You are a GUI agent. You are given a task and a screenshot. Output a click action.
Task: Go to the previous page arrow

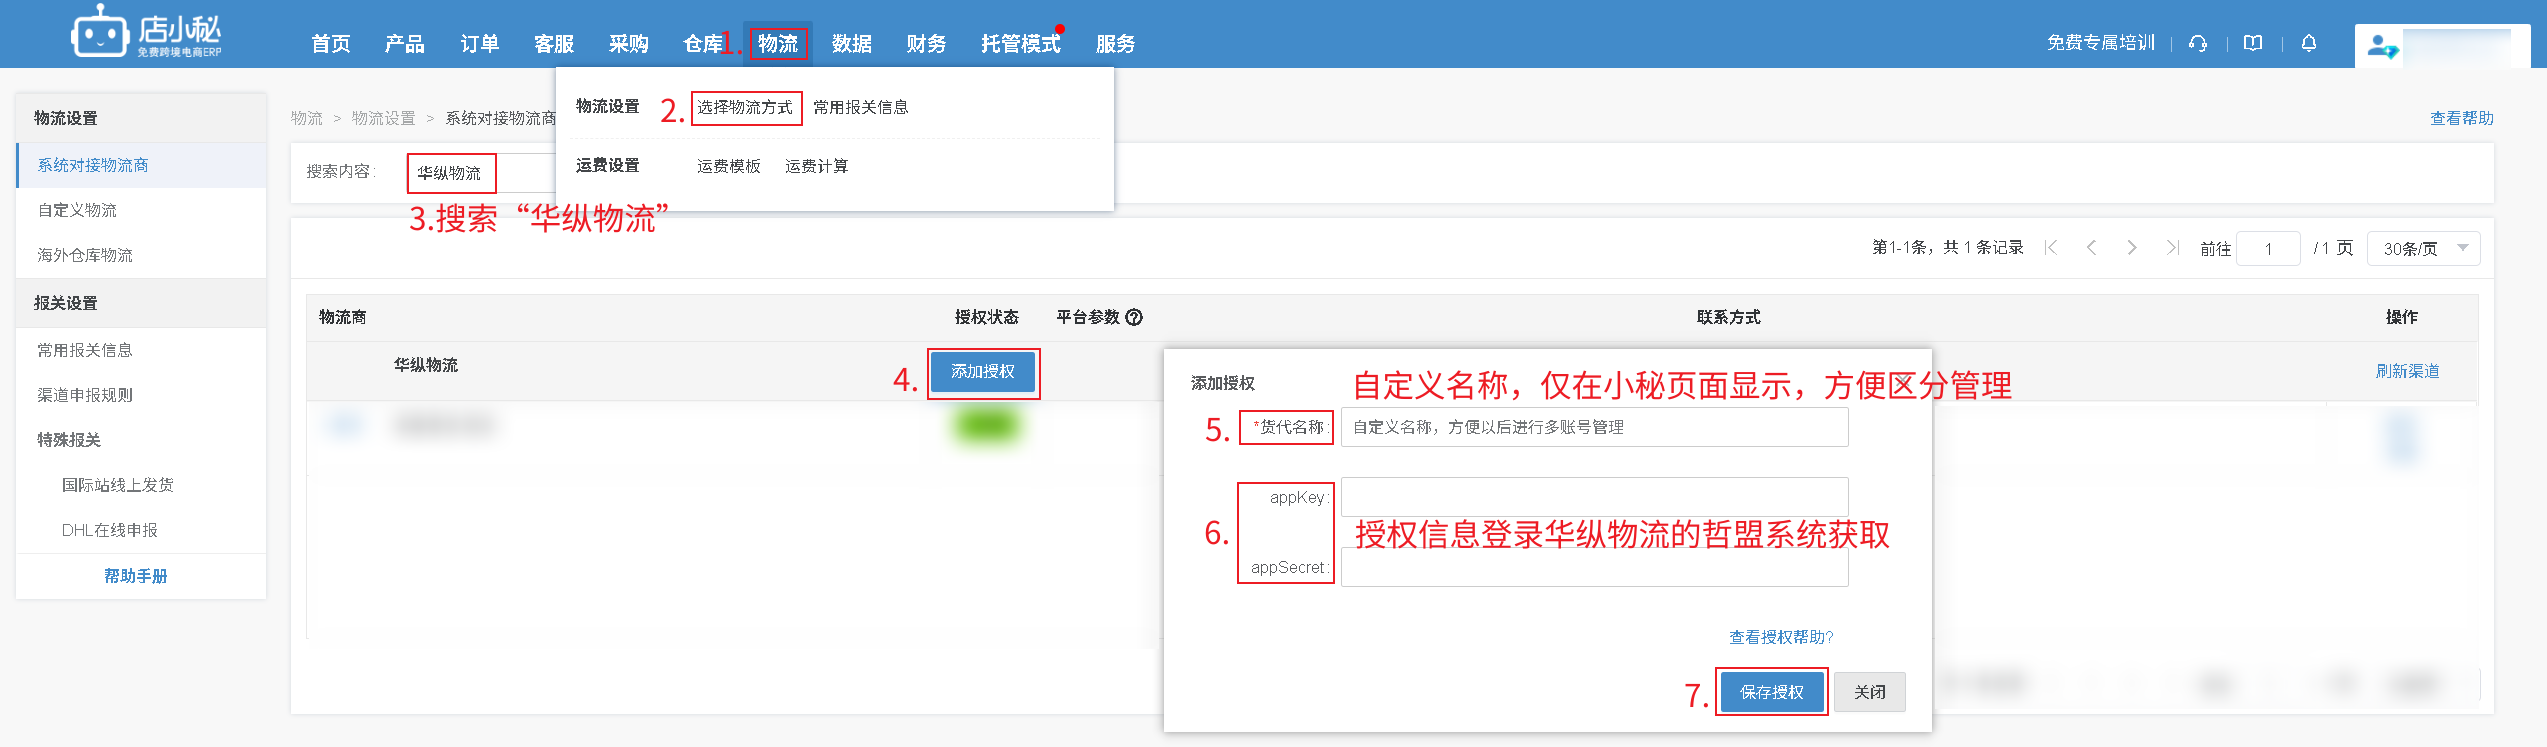click(2091, 248)
